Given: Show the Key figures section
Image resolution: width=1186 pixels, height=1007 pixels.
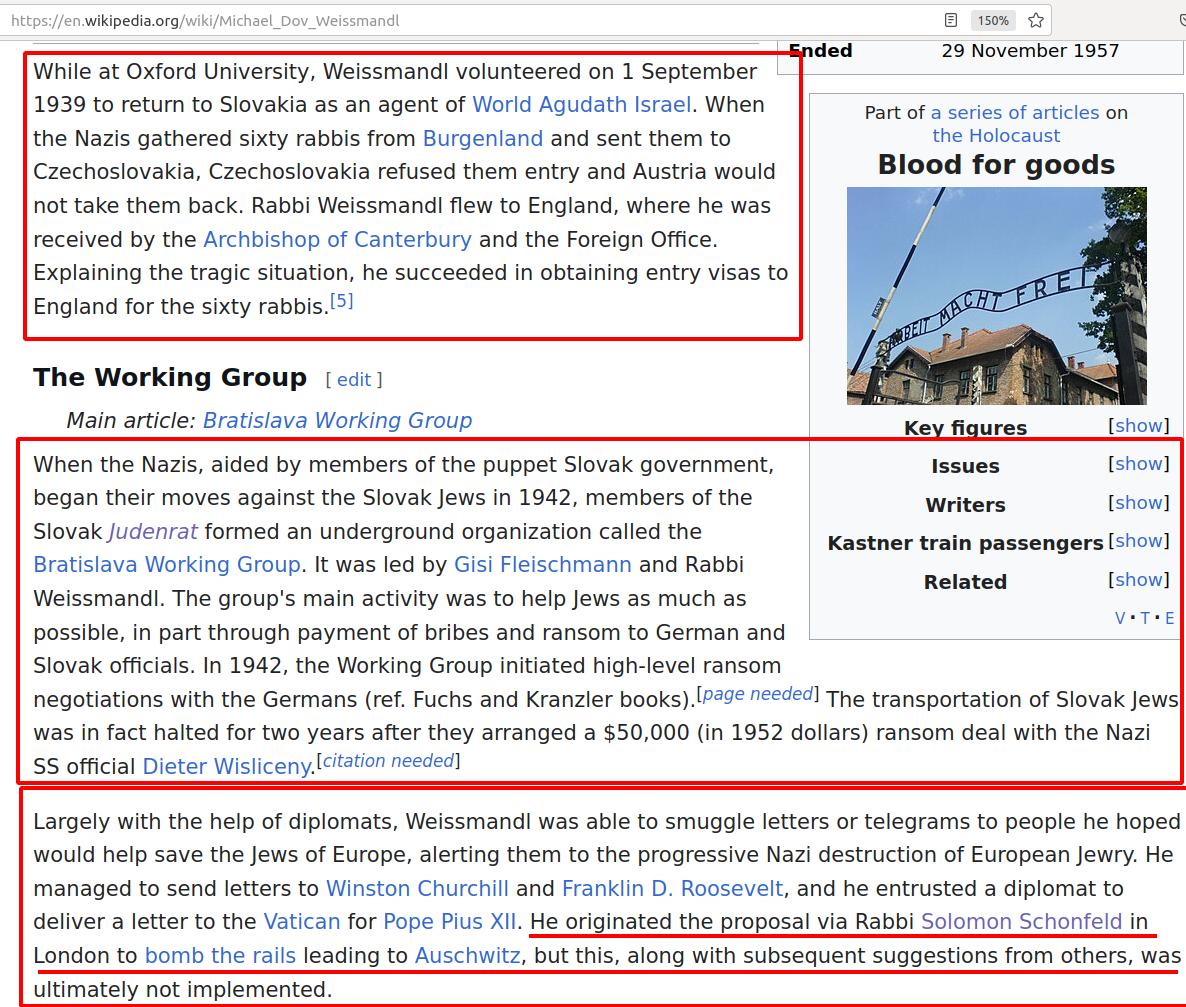Looking at the screenshot, I should [x=1138, y=426].
